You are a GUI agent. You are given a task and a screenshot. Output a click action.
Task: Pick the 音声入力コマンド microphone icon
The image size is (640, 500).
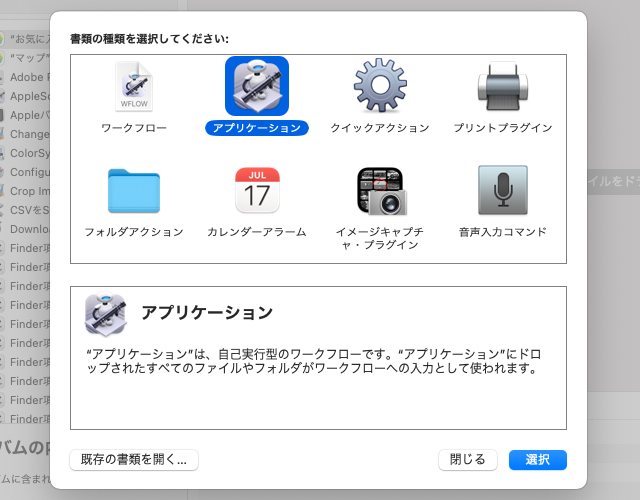(x=502, y=190)
